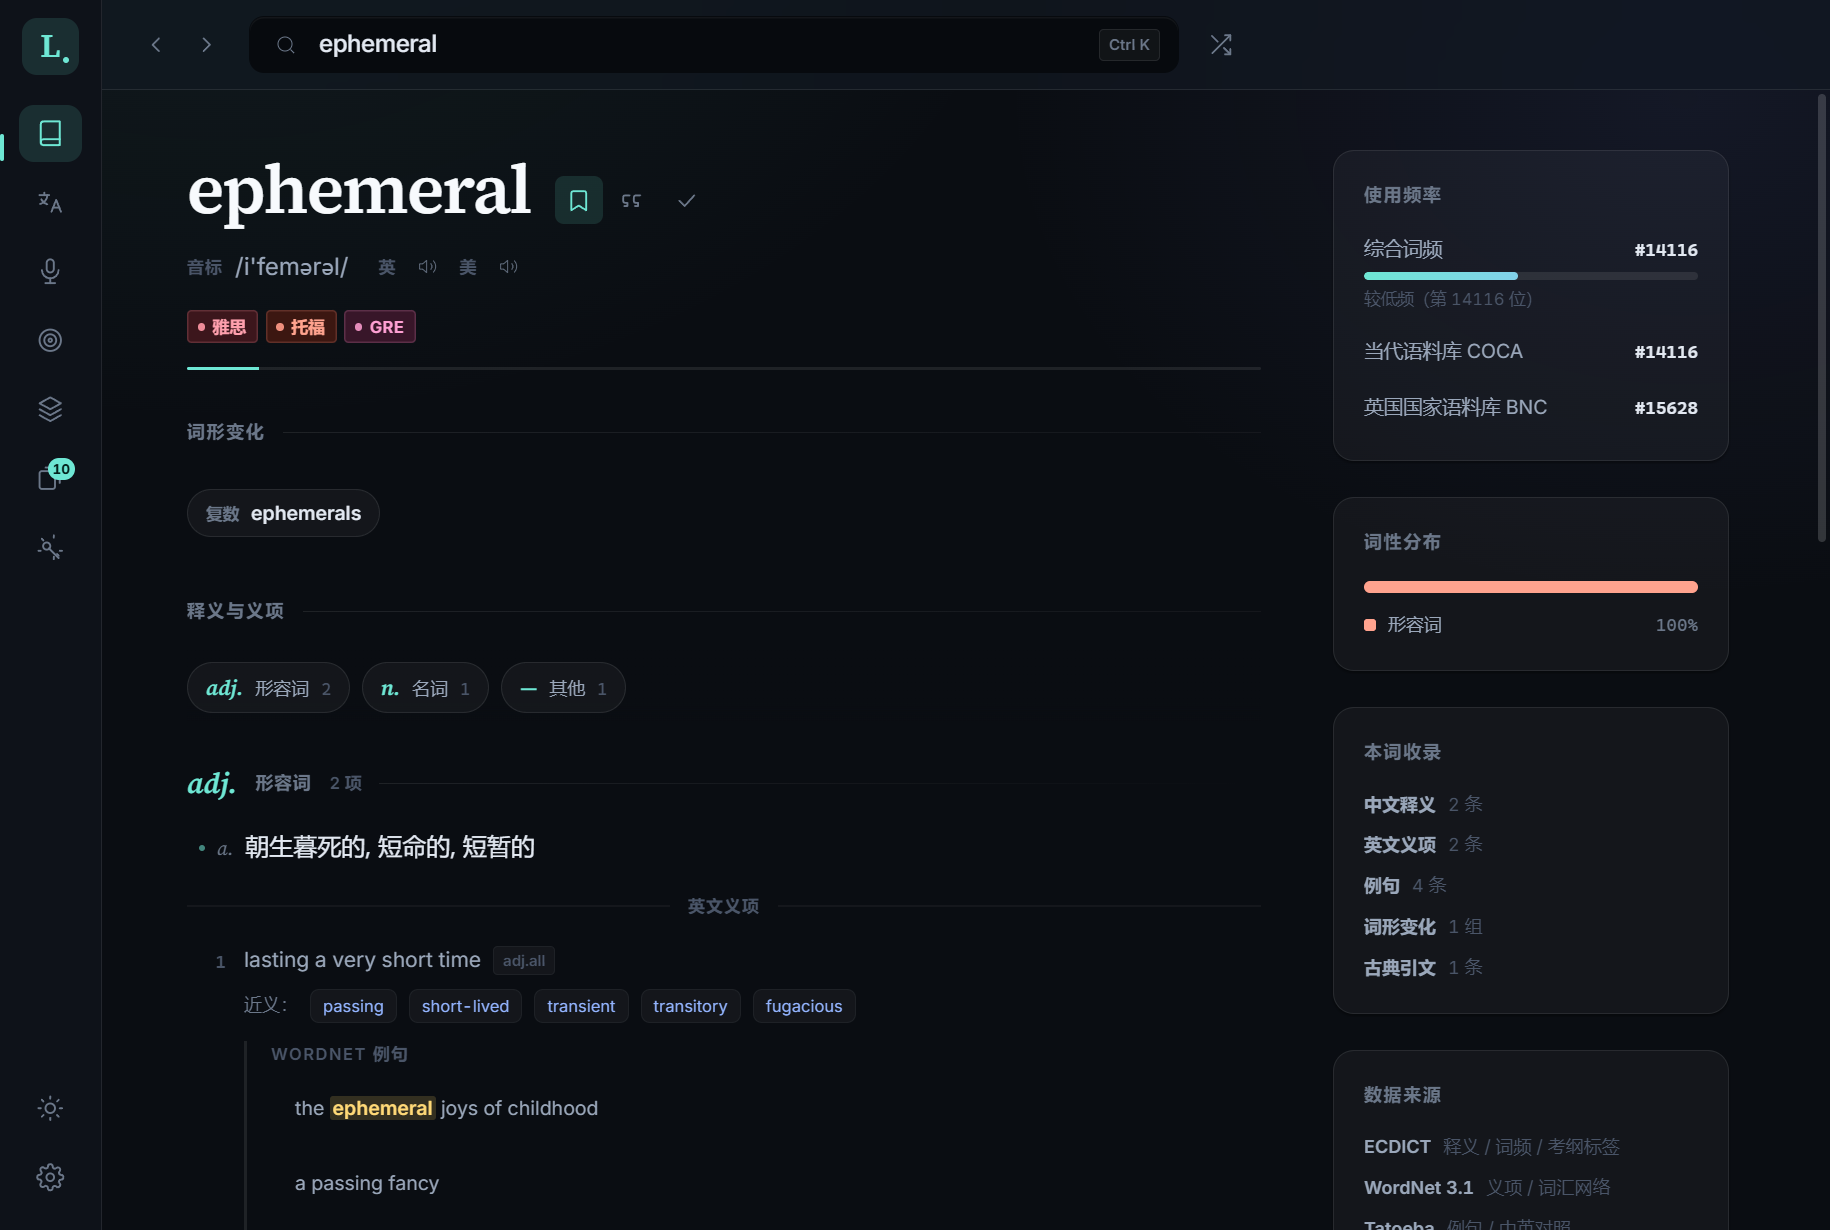
Task: Select the 雅思 tag
Action: (x=222, y=327)
